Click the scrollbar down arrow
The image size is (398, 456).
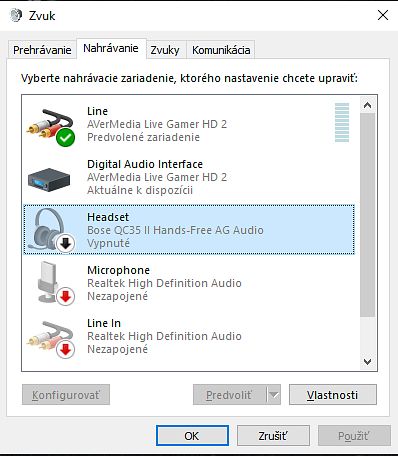tap(368, 362)
